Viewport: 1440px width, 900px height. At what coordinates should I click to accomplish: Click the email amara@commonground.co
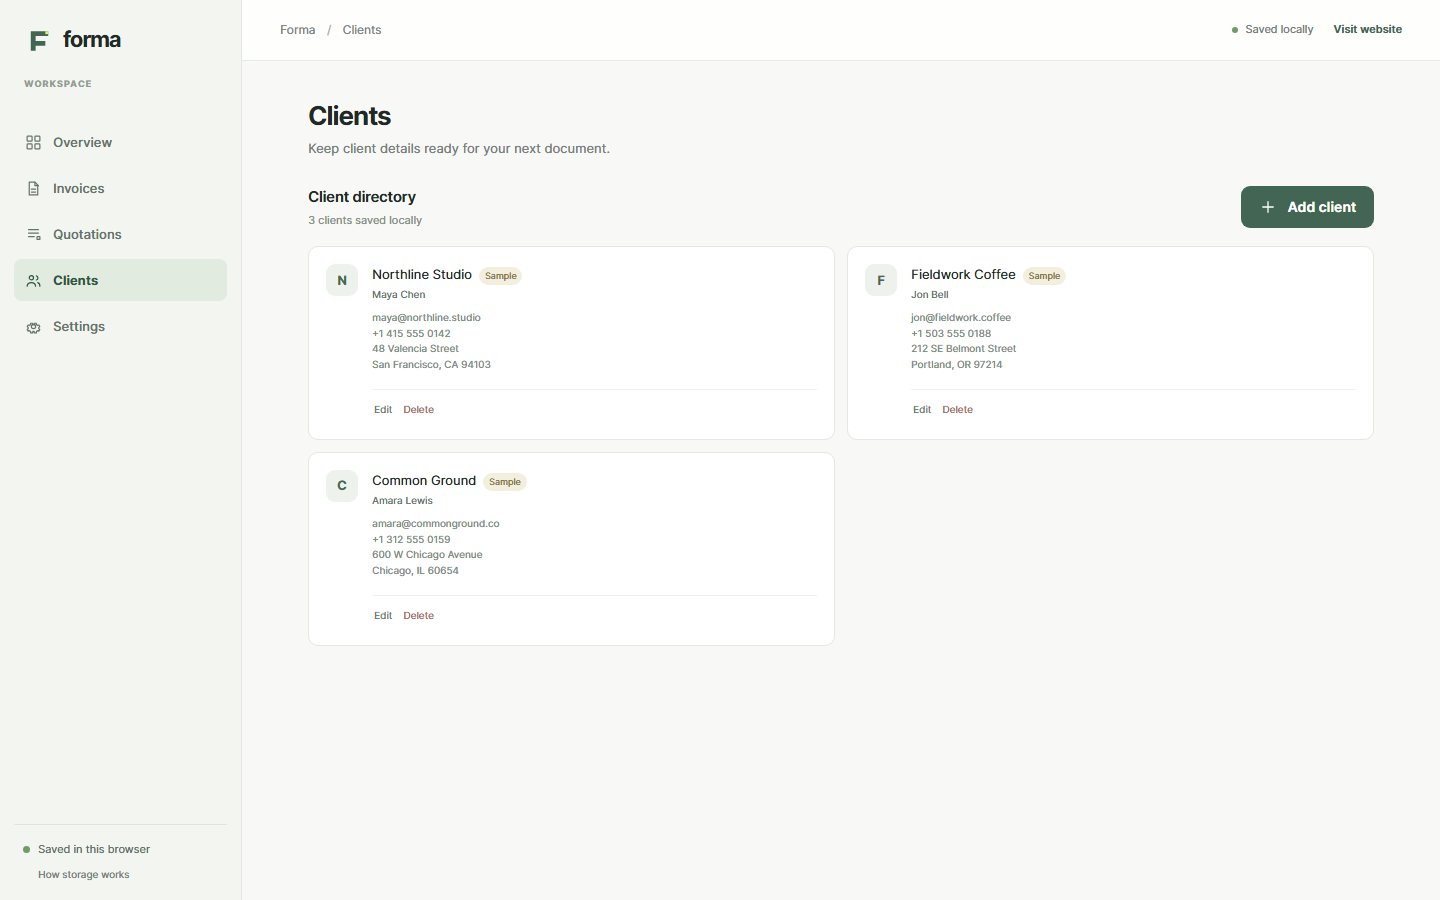tap(436, 524)
